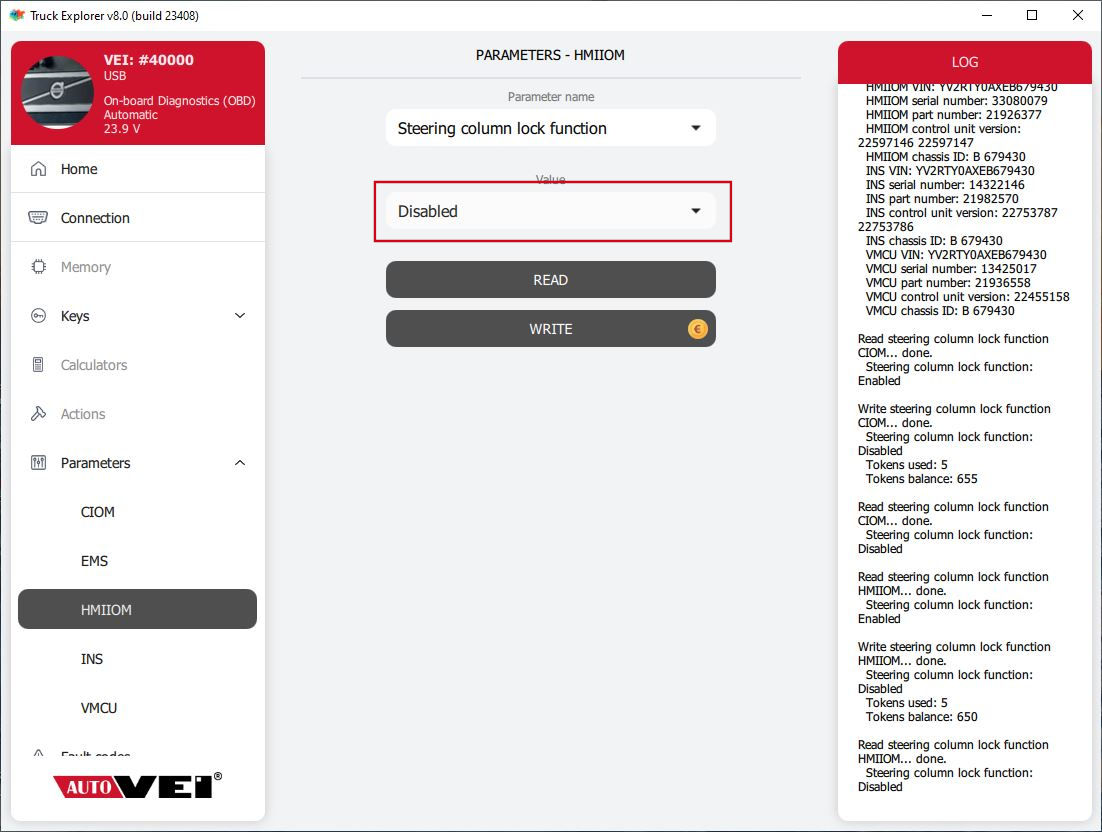Click log line INS serial number: 14322146

point(945,185)
